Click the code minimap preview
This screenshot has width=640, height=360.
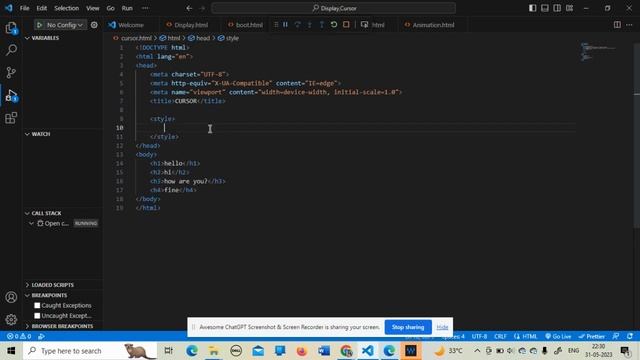pos(599,51)
